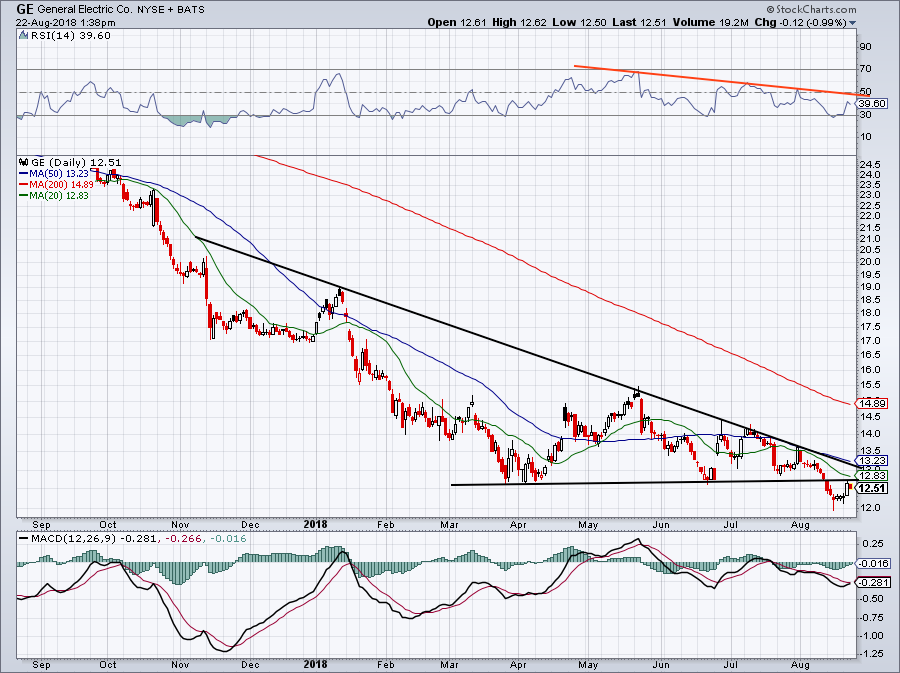The image size is (900, 673).
Task: Click the GE ticker symbol heading
Action: pos(25,9)
